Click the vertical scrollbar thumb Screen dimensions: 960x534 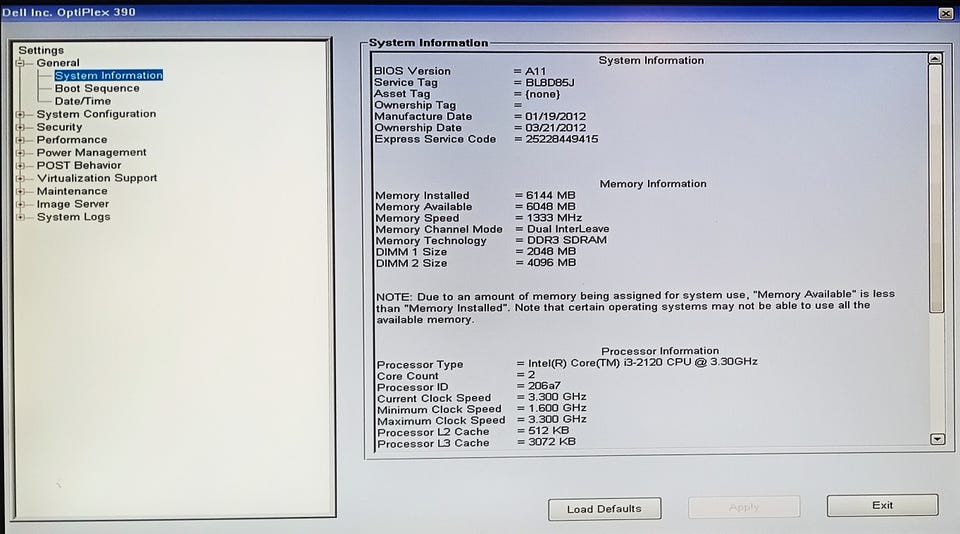[x=936, y=189]
